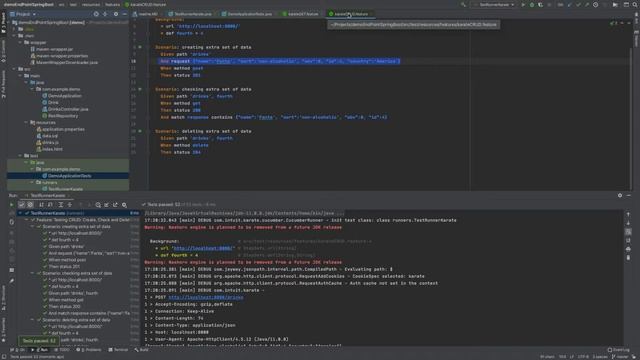Viewport: 640px width, 360px height.
Task: Expand all test tree nodes
Action: [60, 205]
